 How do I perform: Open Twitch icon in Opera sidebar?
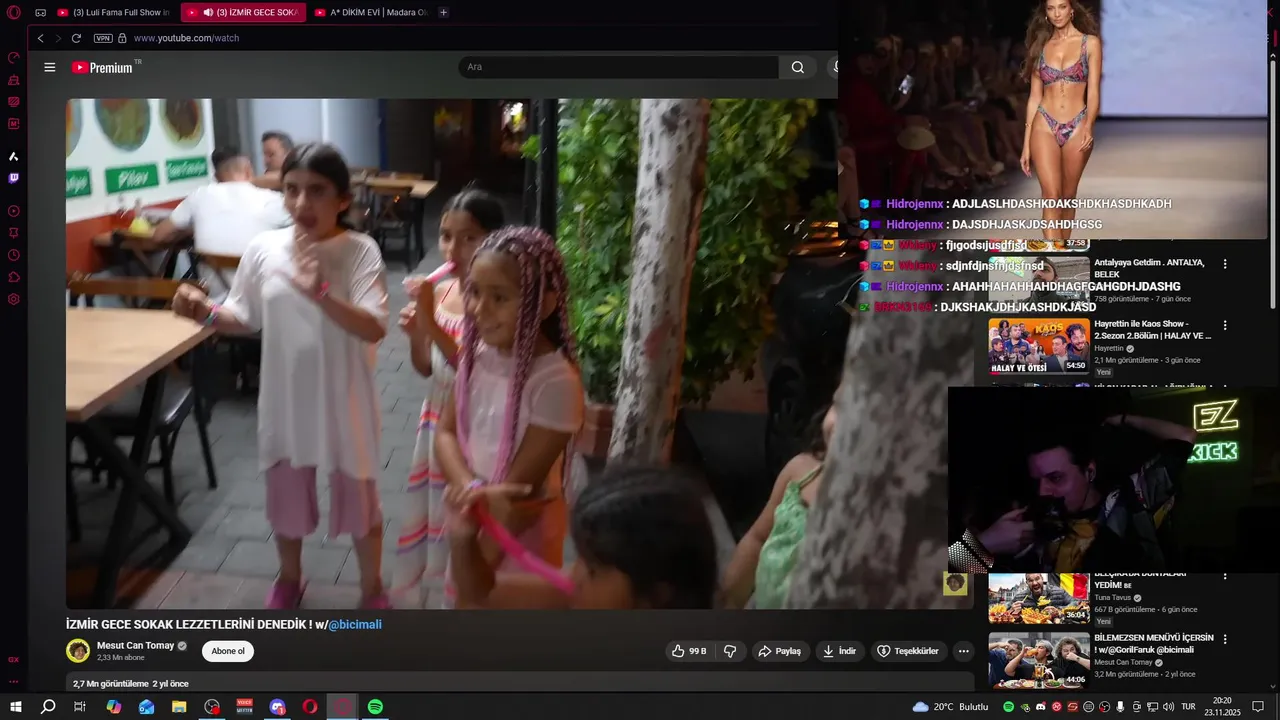coord(14,178)
